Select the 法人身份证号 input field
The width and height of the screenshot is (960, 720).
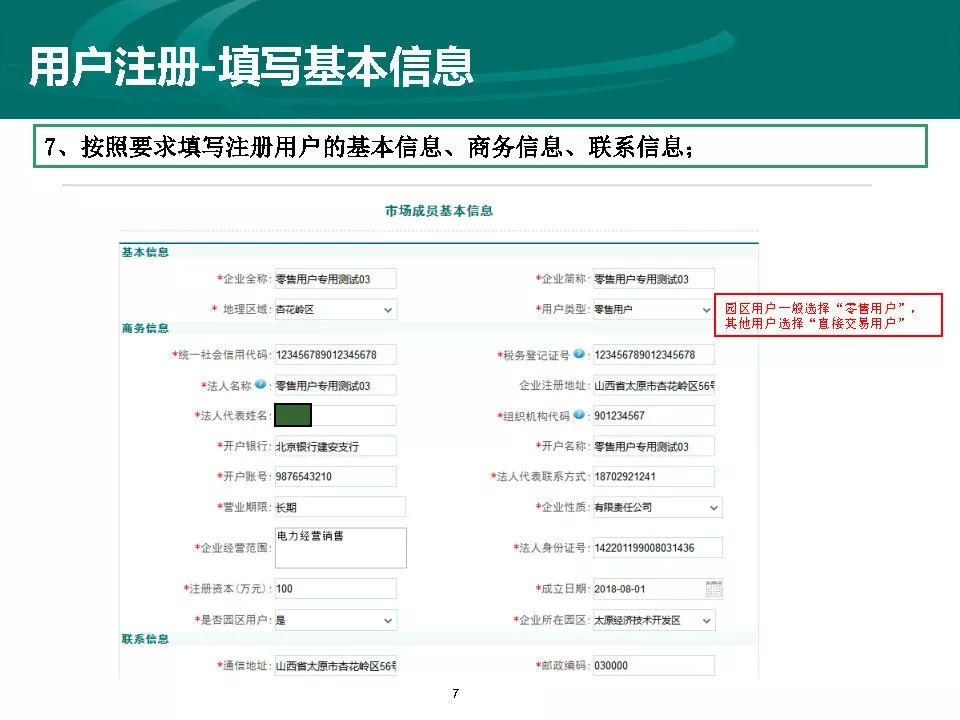(653, 548)
